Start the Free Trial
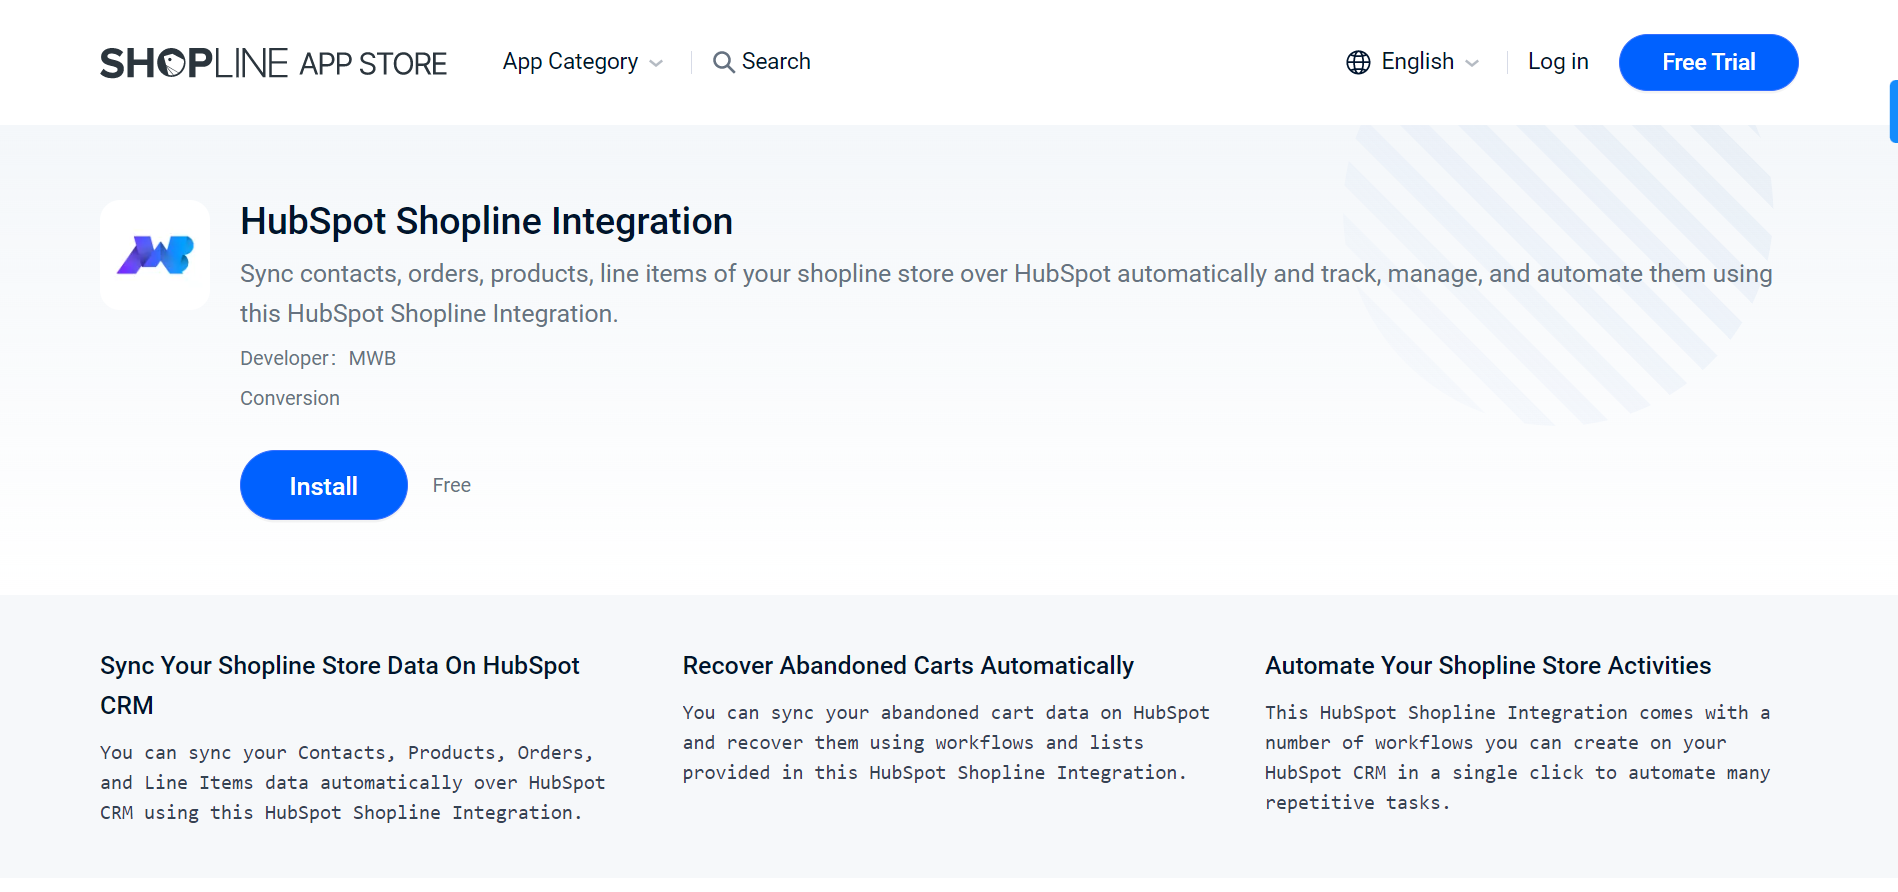This screenshot has width=1898, height=892. coord(1708,62)
